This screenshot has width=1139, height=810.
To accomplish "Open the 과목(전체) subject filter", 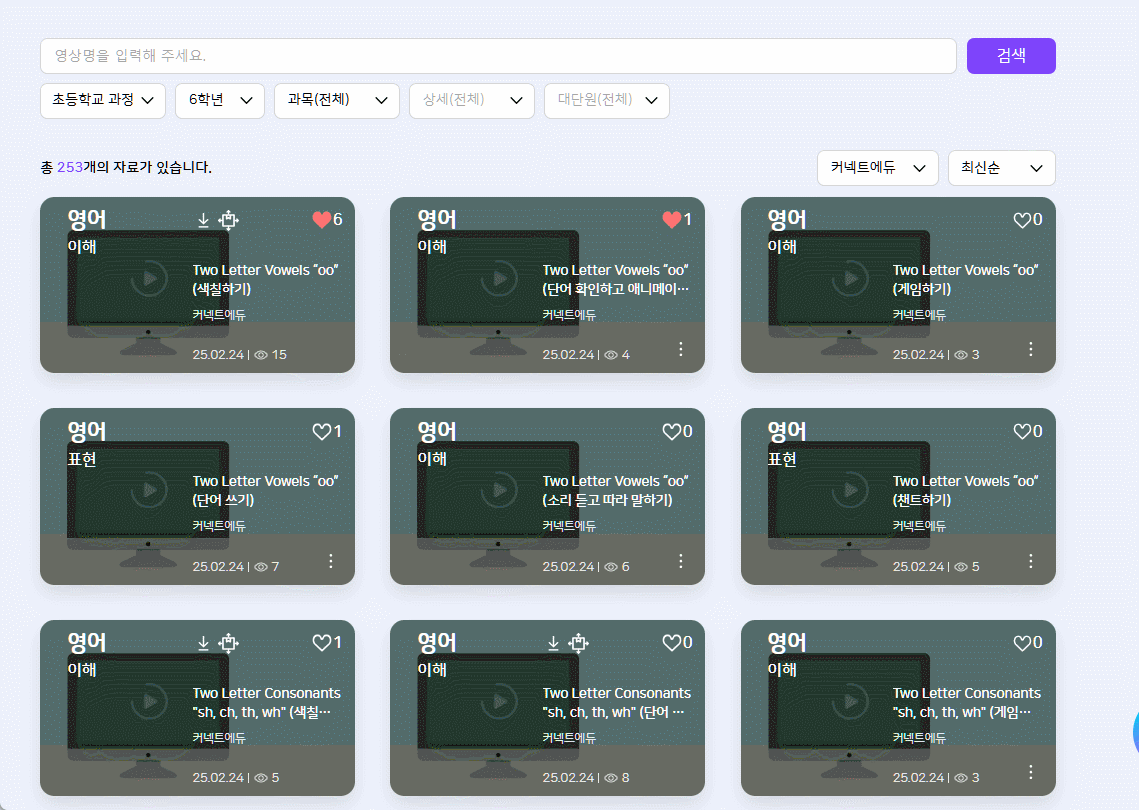I will (x=337, y=101).
